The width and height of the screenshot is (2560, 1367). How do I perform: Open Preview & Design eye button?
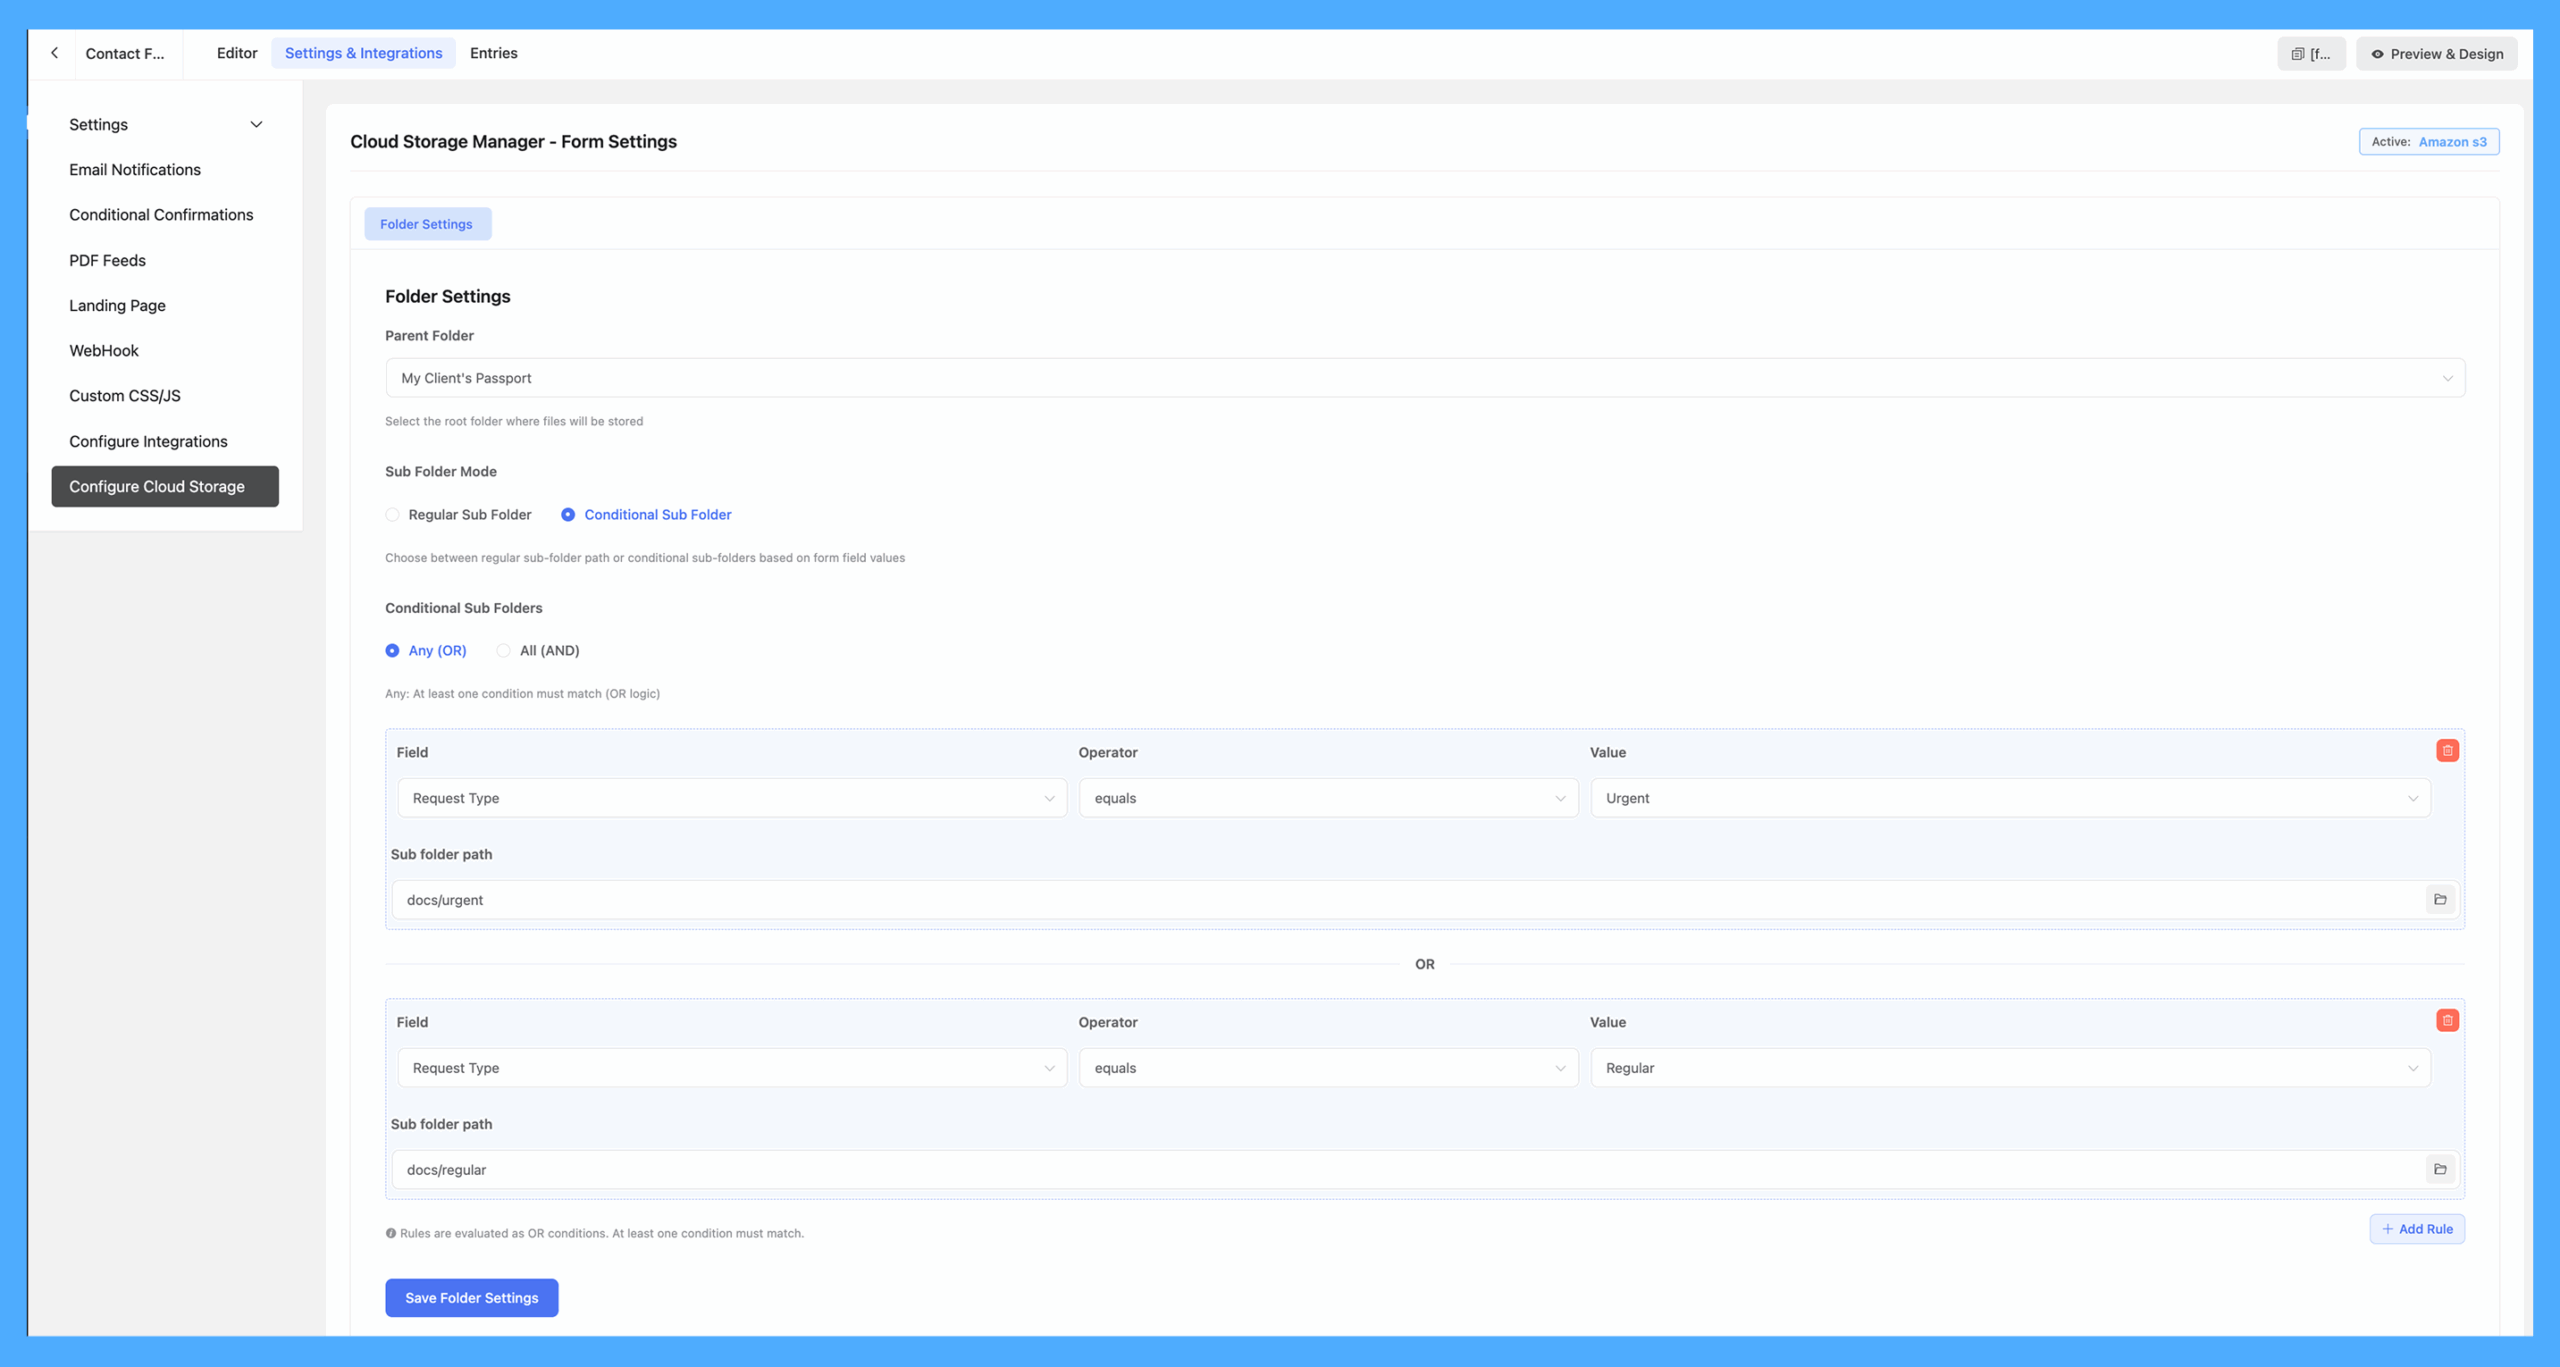click(2436, 54)
